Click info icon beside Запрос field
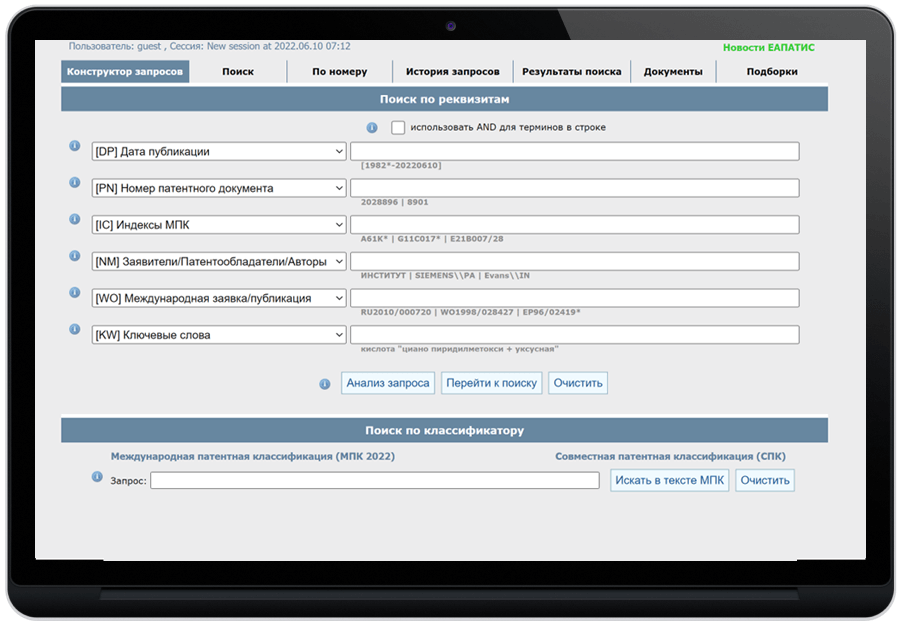Image resolution: width=901 pixels, height=626 pixels. point(97,477)
